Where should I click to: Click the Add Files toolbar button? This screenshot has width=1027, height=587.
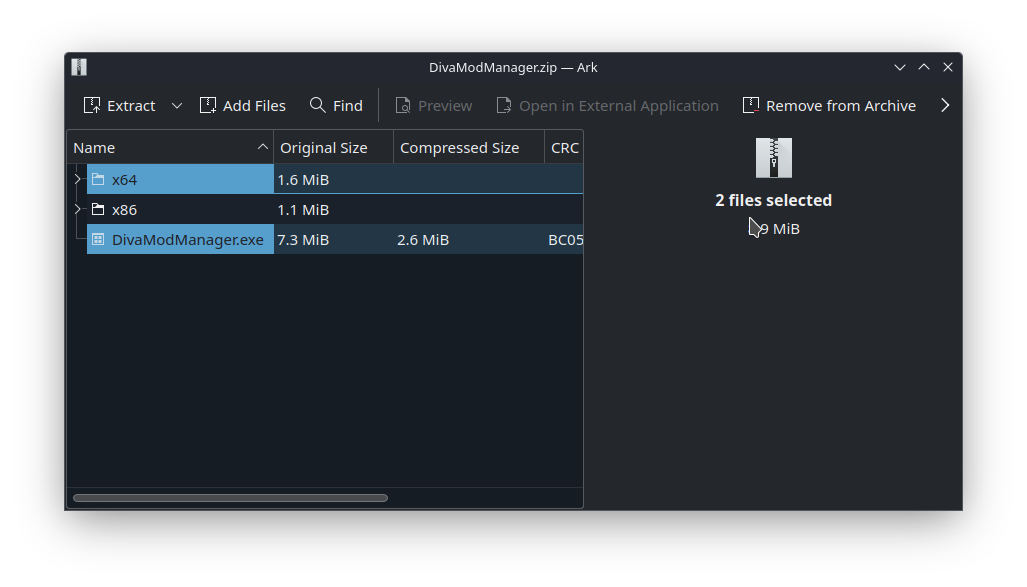[243, 106]
